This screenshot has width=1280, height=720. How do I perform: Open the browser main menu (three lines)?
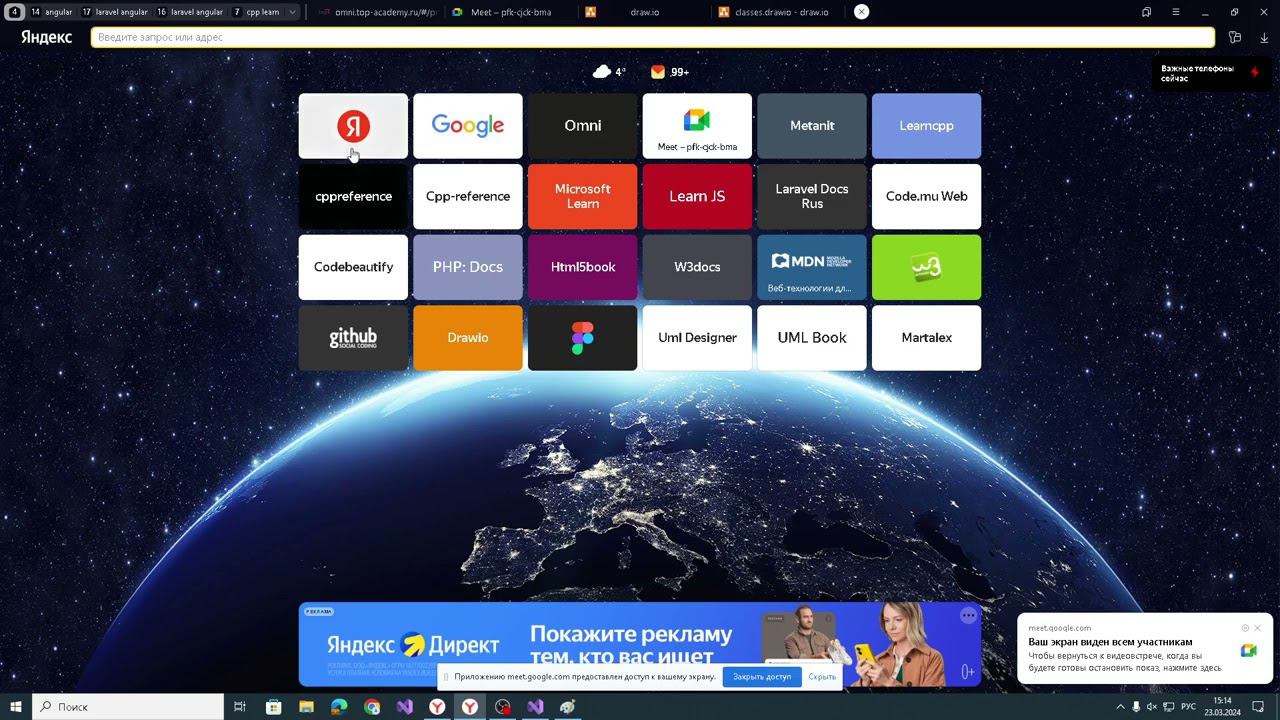[1176, 12]
